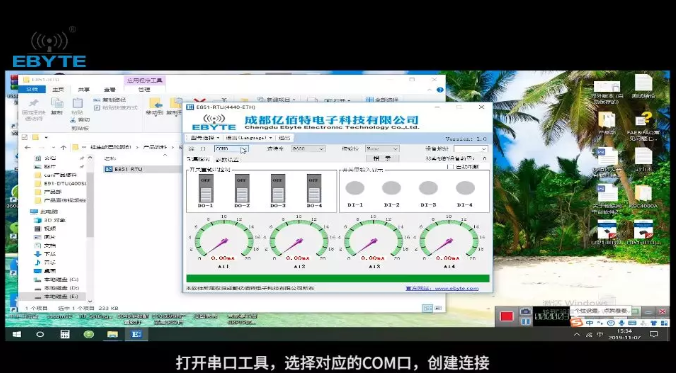Collapse the Explorer ribbon chevron
Viewport: 676px width, 373px height.
(x=429, y=90)
